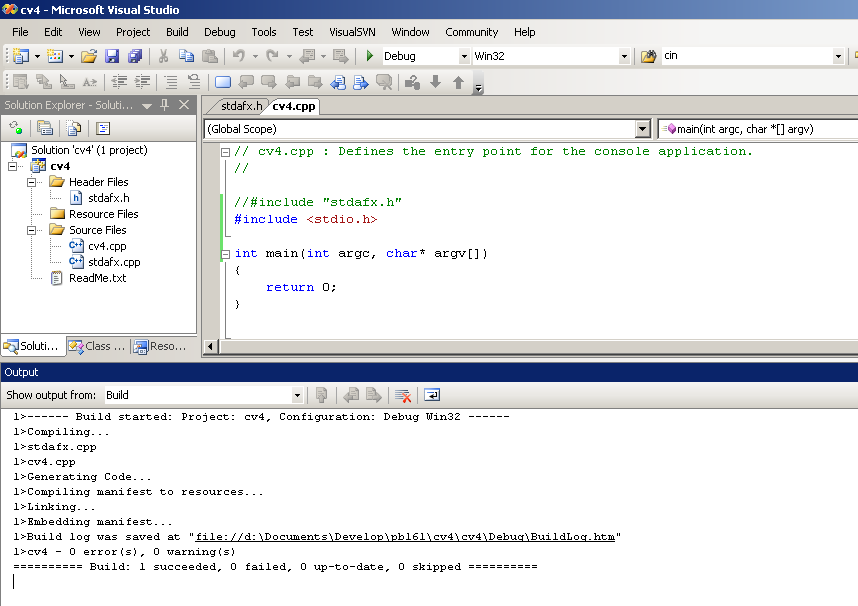858x606 pixels.
Task: Click the Navigate Backward icon
Action: pos(308,56)
